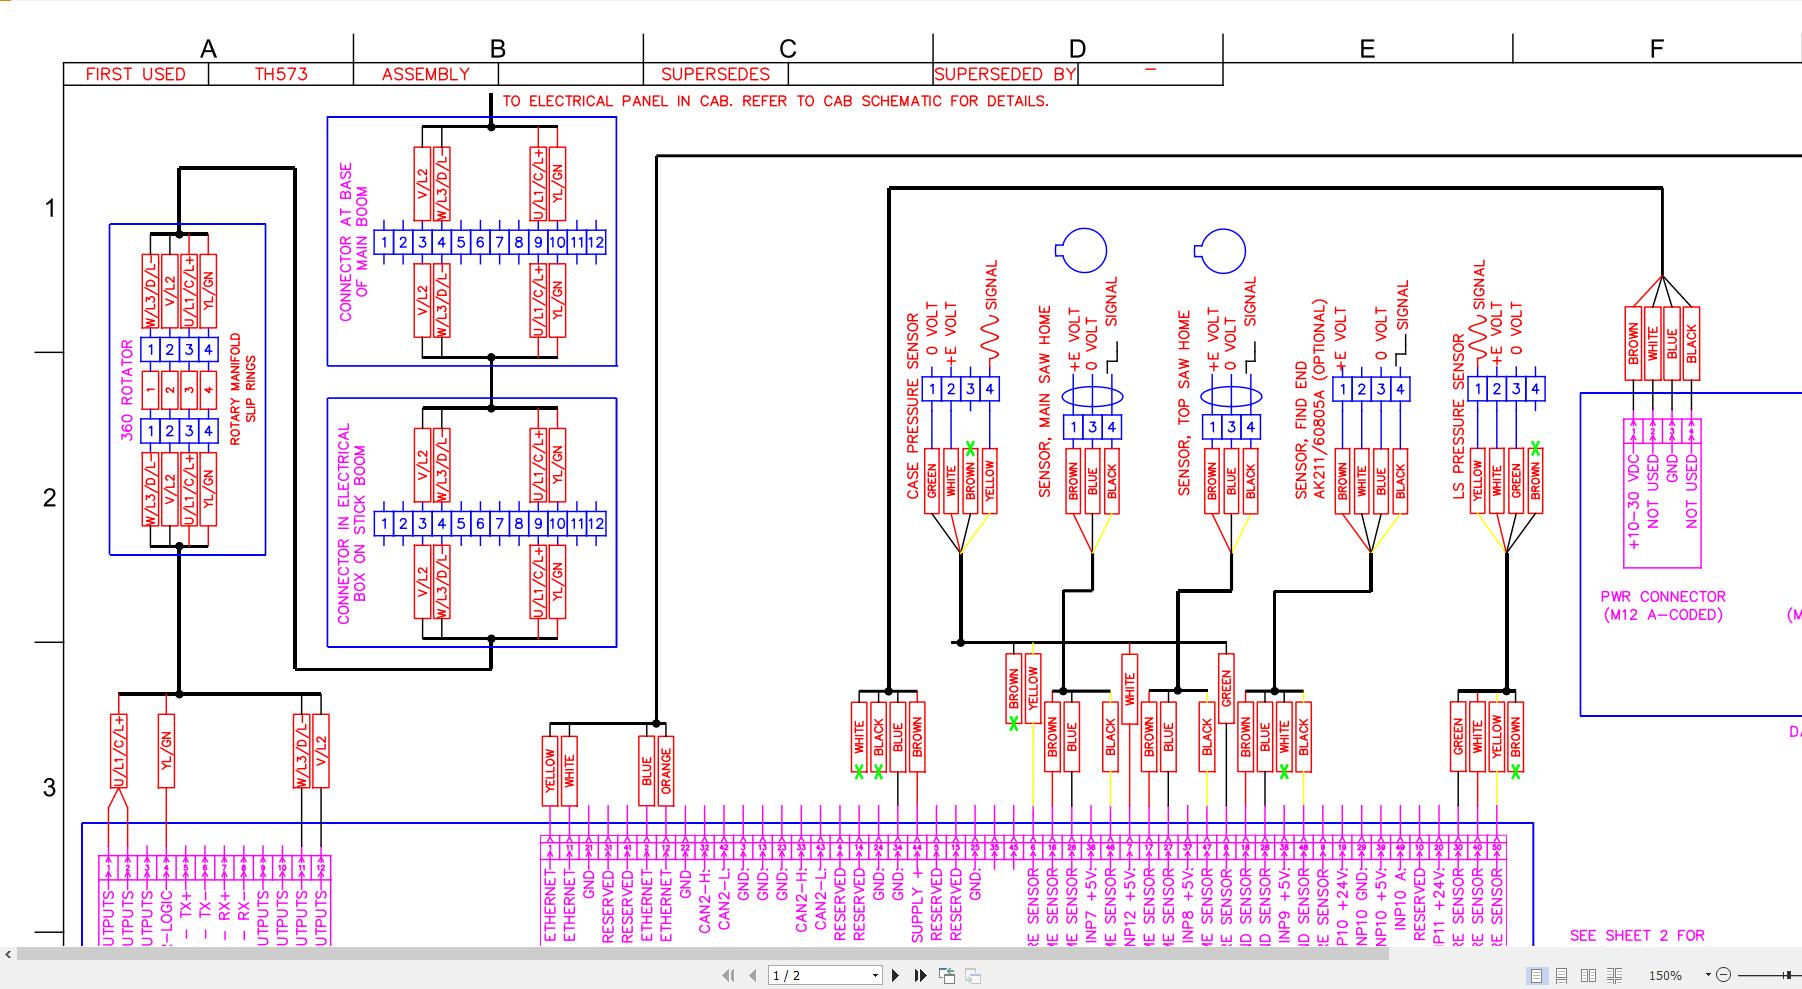Screen dimensions: 1802x989
Task: Select single page view layout
Action: [x=1536, y=975]
